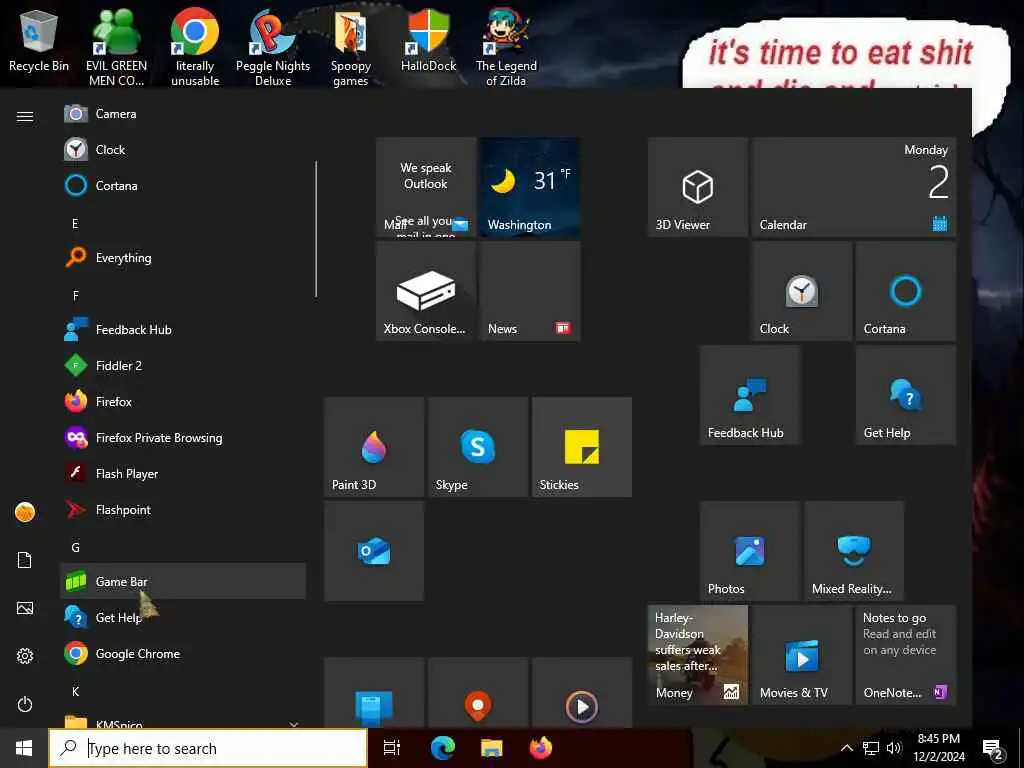Show hidden system tray icons
Viewport: 1024px width, 768px height.
tap(846, 748)
